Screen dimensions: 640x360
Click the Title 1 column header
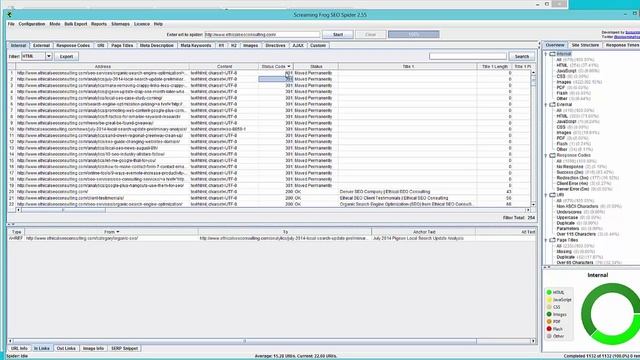click(x=408, y=67)
